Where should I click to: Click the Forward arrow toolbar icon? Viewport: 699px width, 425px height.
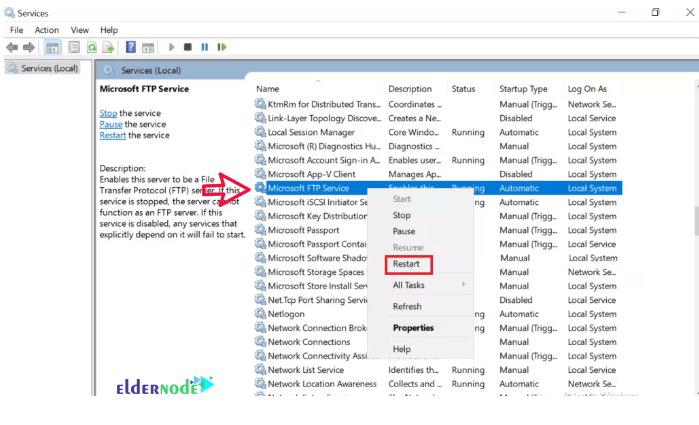click(29, 47)
